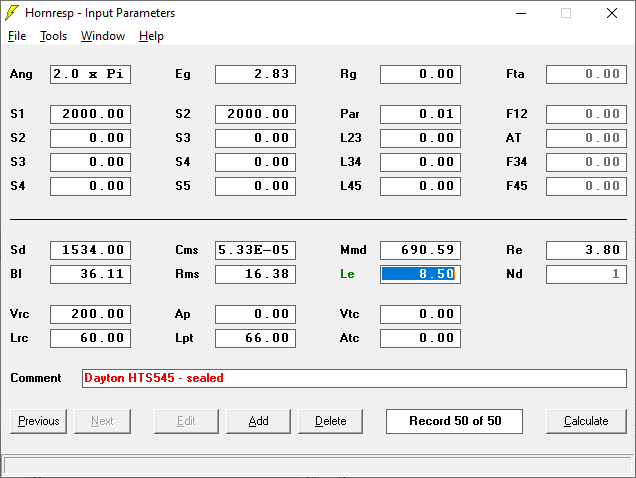Select the Lrc field with 60.00
Image resolution: width=636 pixels, height=478 pixels.
point(90,338)
